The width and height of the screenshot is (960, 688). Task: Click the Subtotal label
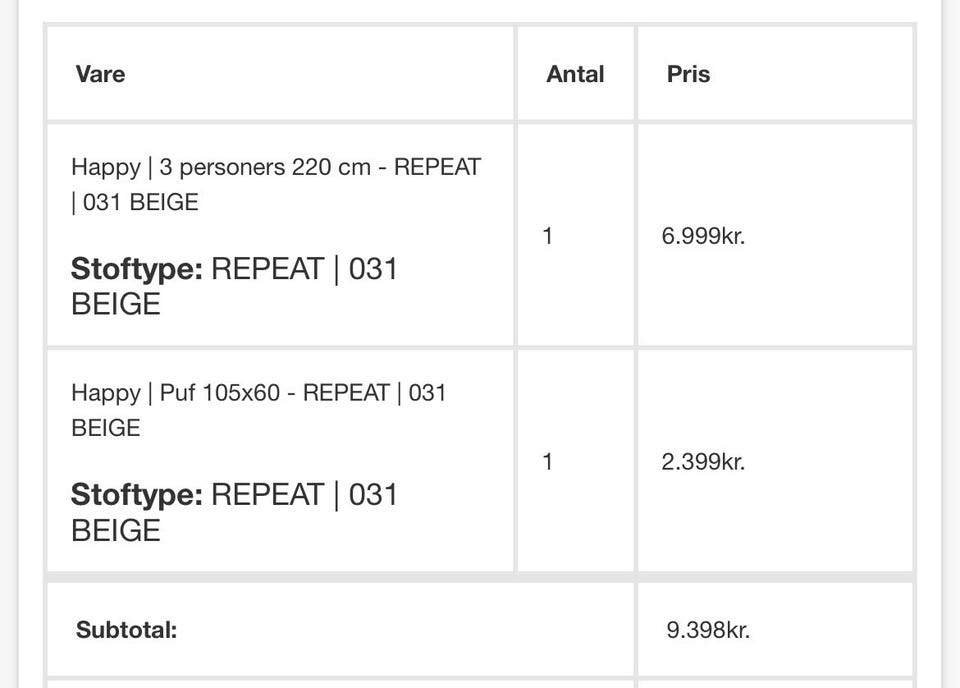point(126,630)
